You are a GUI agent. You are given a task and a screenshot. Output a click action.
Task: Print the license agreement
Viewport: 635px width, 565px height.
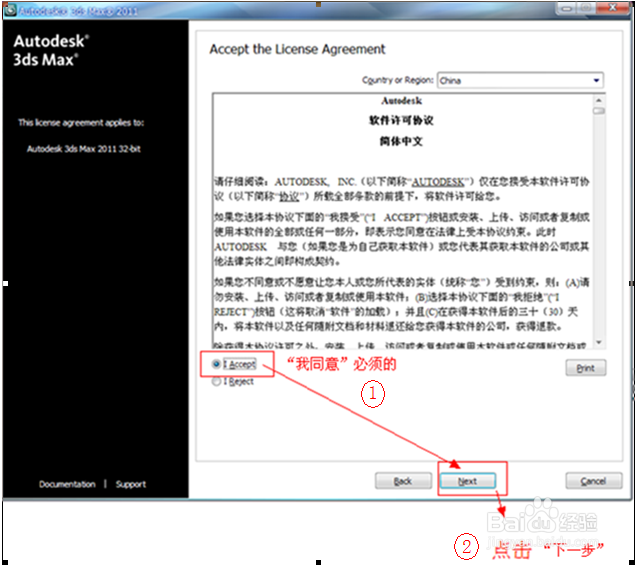[586, 368]
